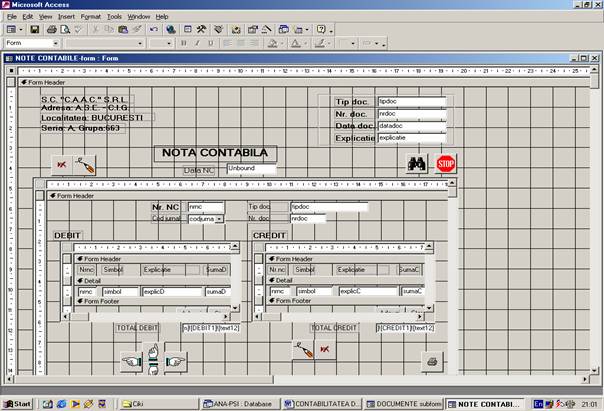Click the printer button in the subform
The width and height of the screenshot is (604, 411).
point(432,362)
